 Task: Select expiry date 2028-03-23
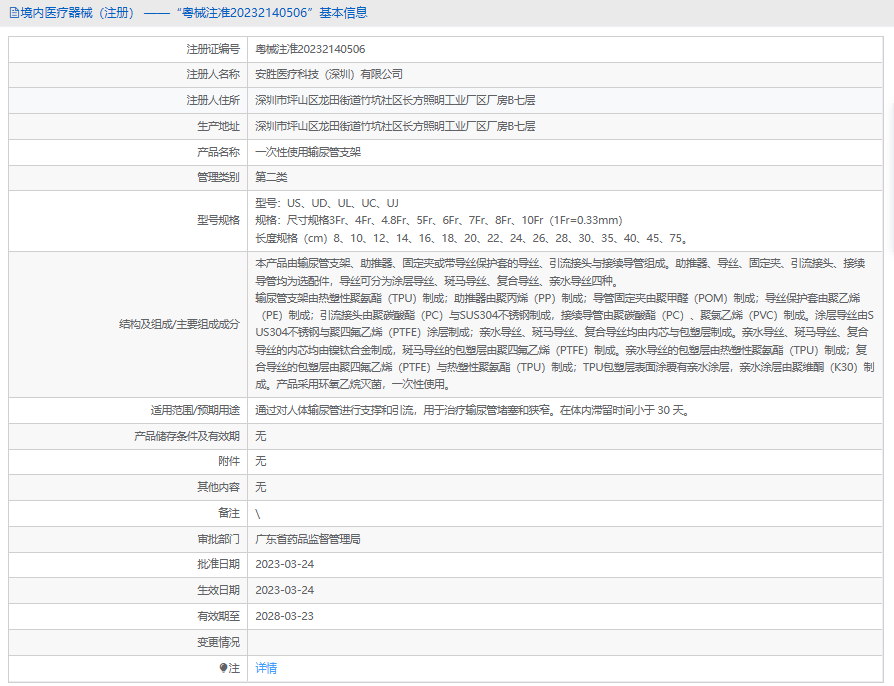tap(285, 616)
